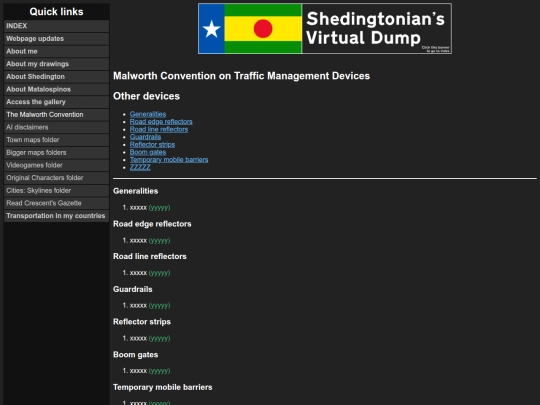Screen dimensions: 540x405
Task: Open AI disclaimers page
Action: (x=56, y=127)
